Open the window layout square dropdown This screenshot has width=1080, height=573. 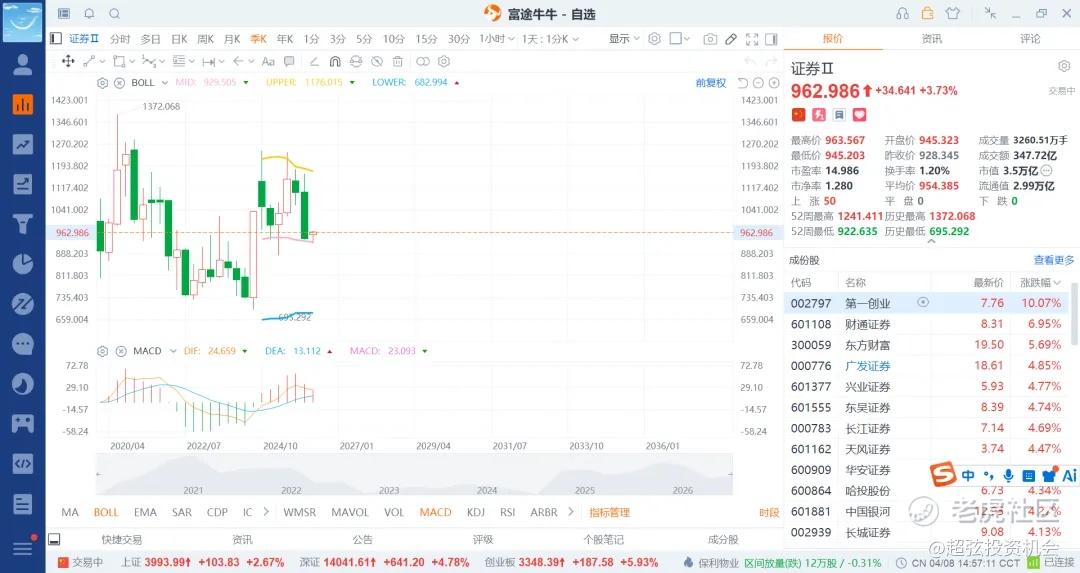680,39
